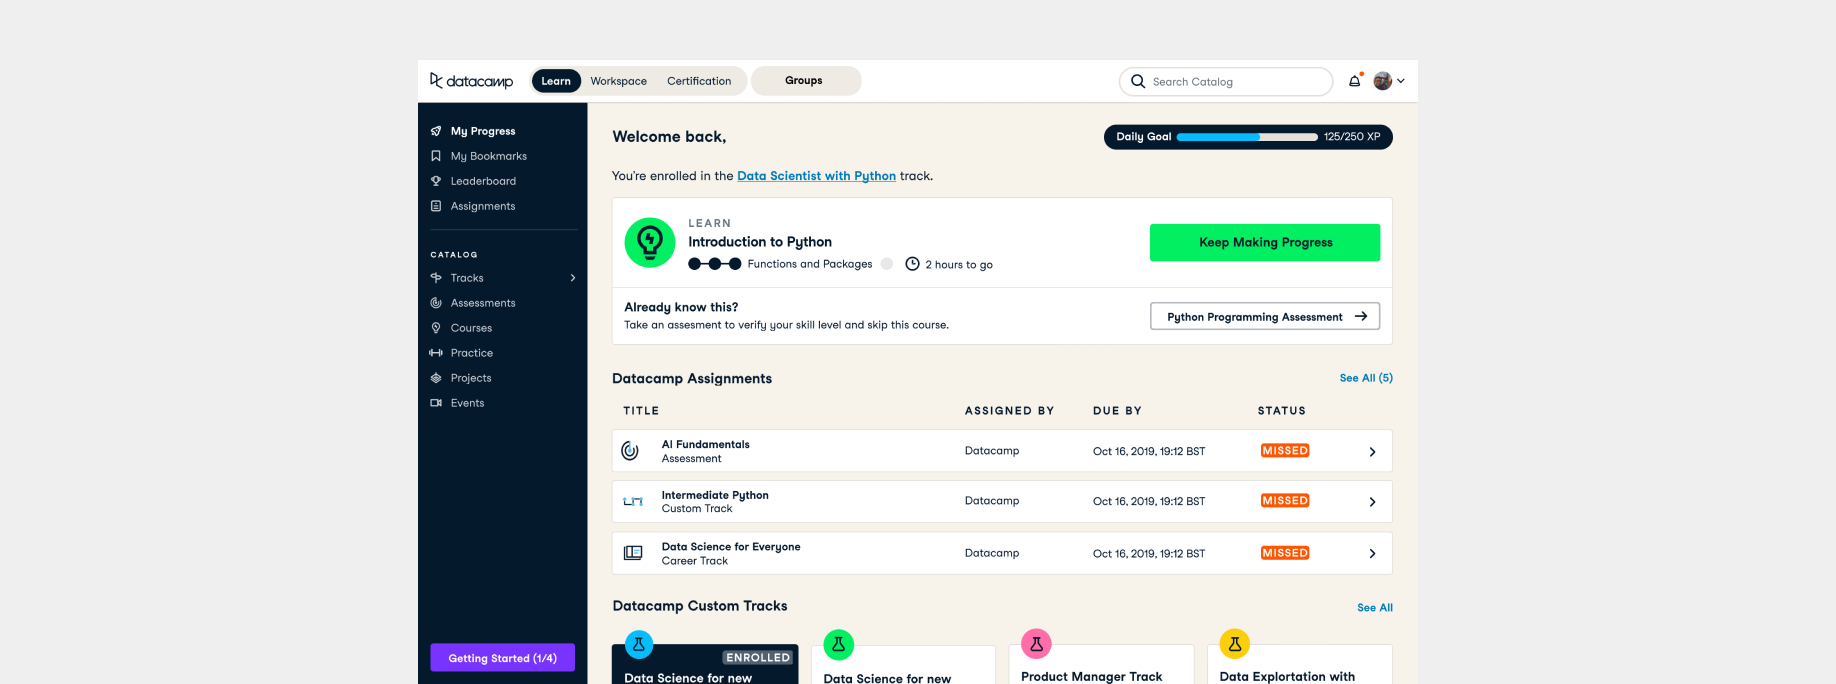Click the Daily Goal progress bar

(1247, 137)
